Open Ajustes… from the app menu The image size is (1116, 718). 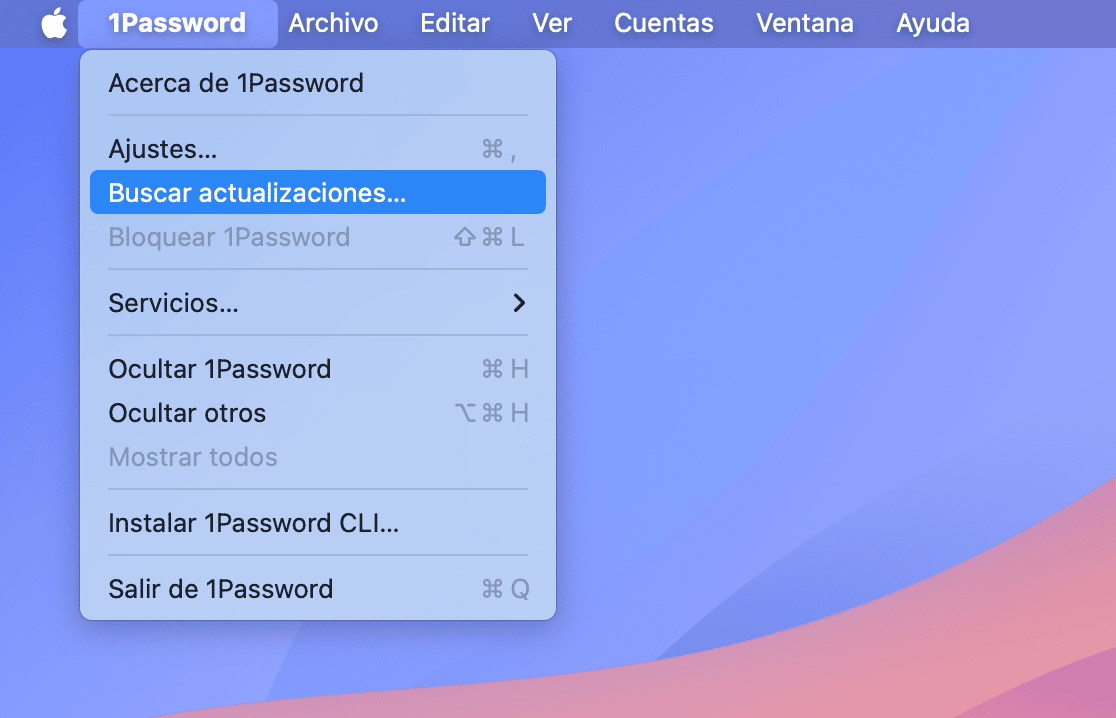(x=163, y=150)
